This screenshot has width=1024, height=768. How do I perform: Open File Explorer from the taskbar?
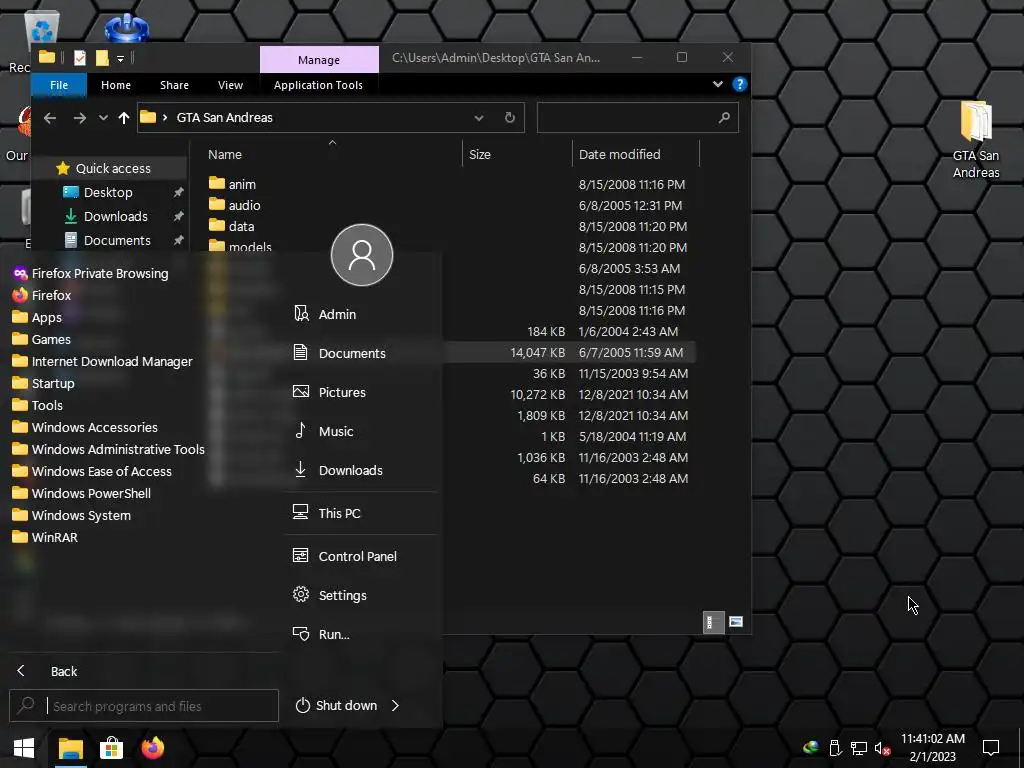[71, 748]
